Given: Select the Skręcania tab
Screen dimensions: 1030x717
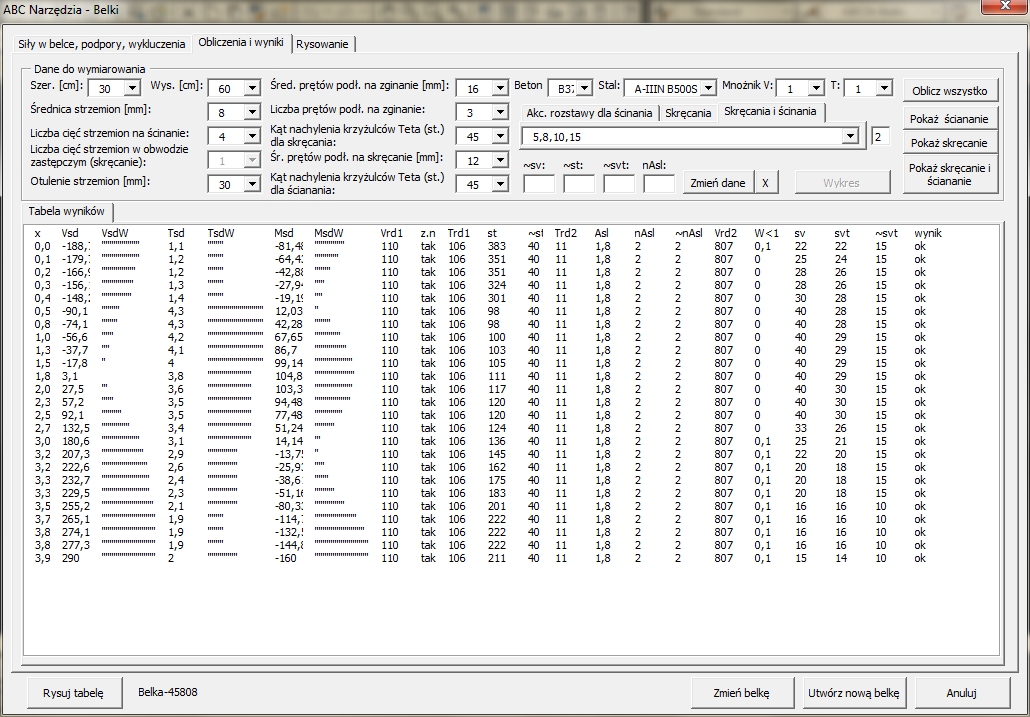Looking at the screenshot, I should point(688,113).
